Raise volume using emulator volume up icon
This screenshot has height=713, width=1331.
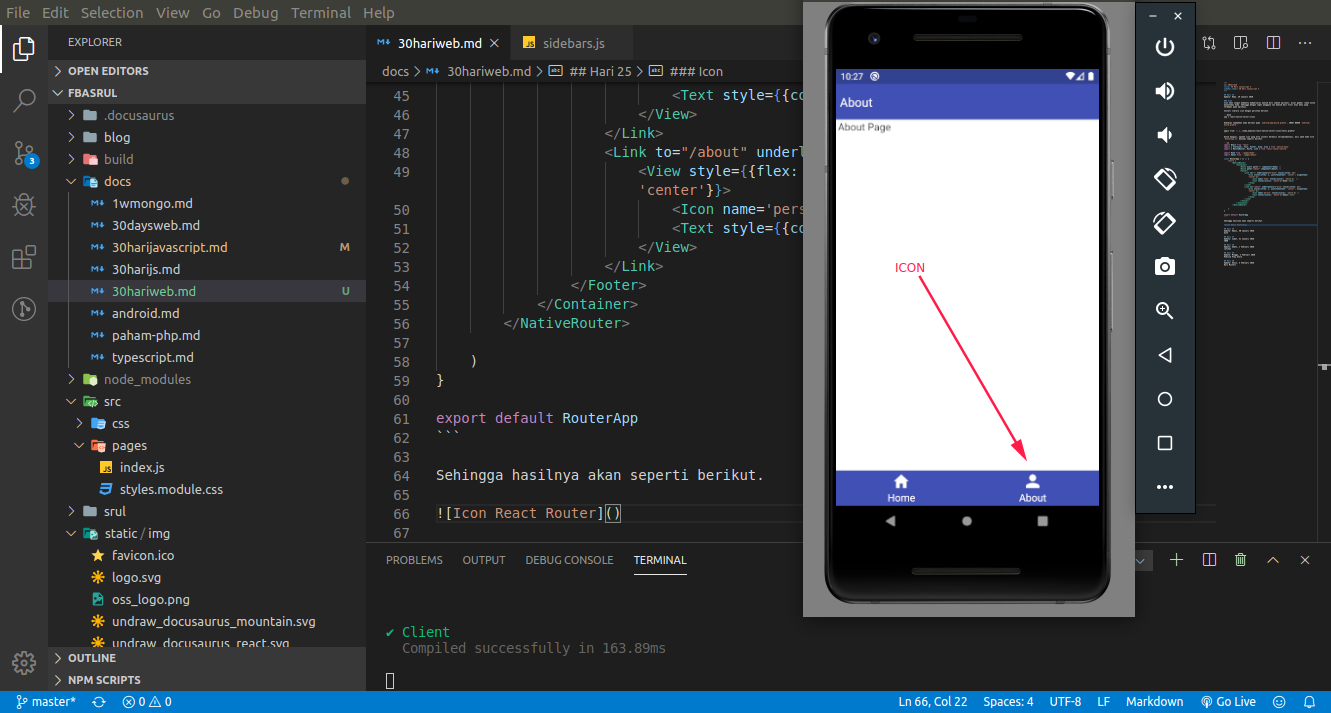click(x=1164, y=91)
